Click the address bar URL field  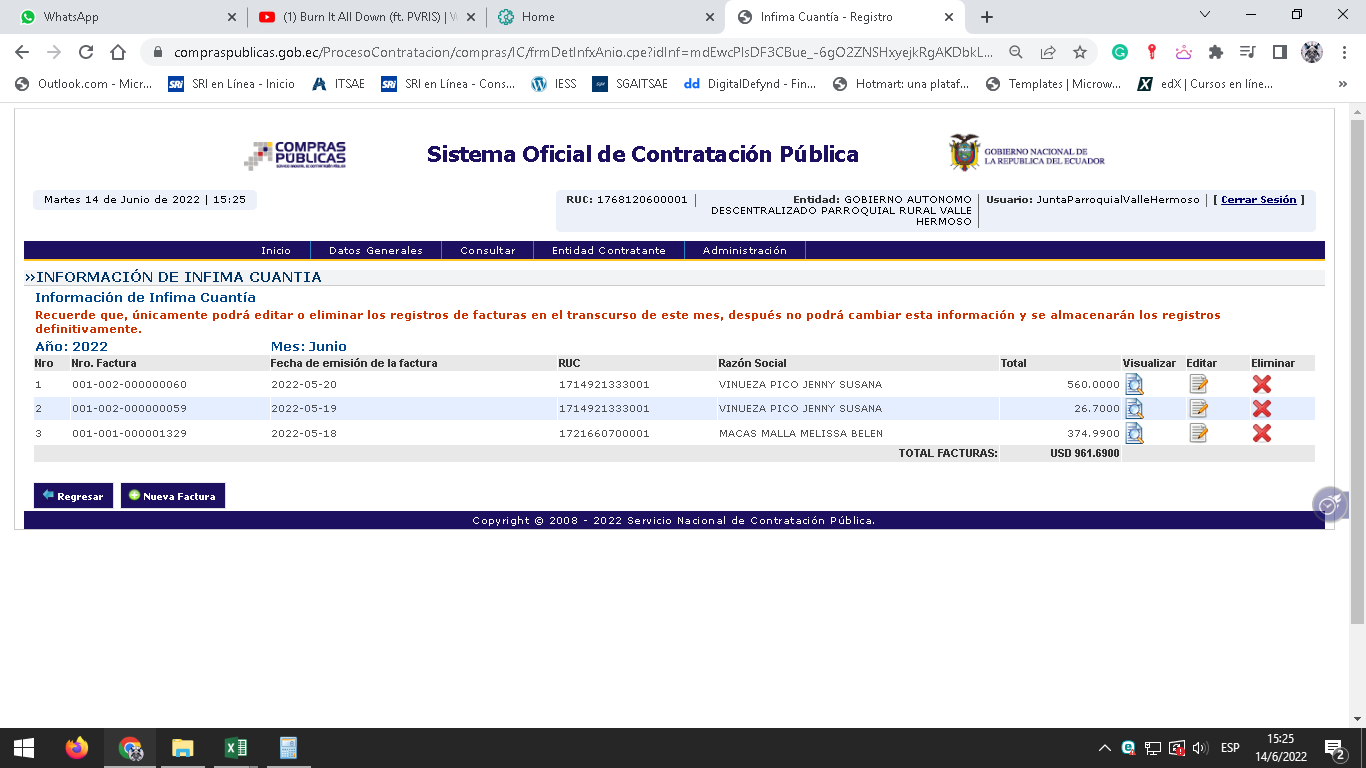tap(580, 52)
